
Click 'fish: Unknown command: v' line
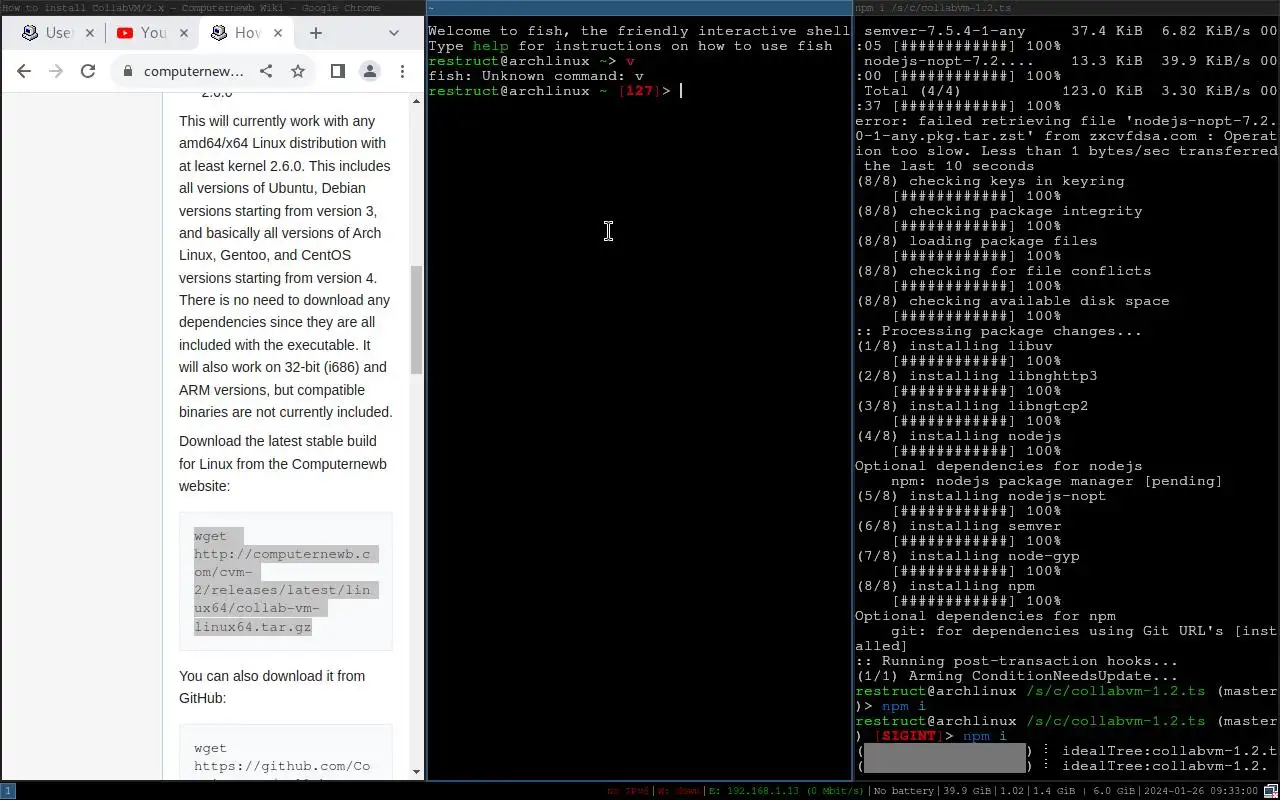click(536, 76)
